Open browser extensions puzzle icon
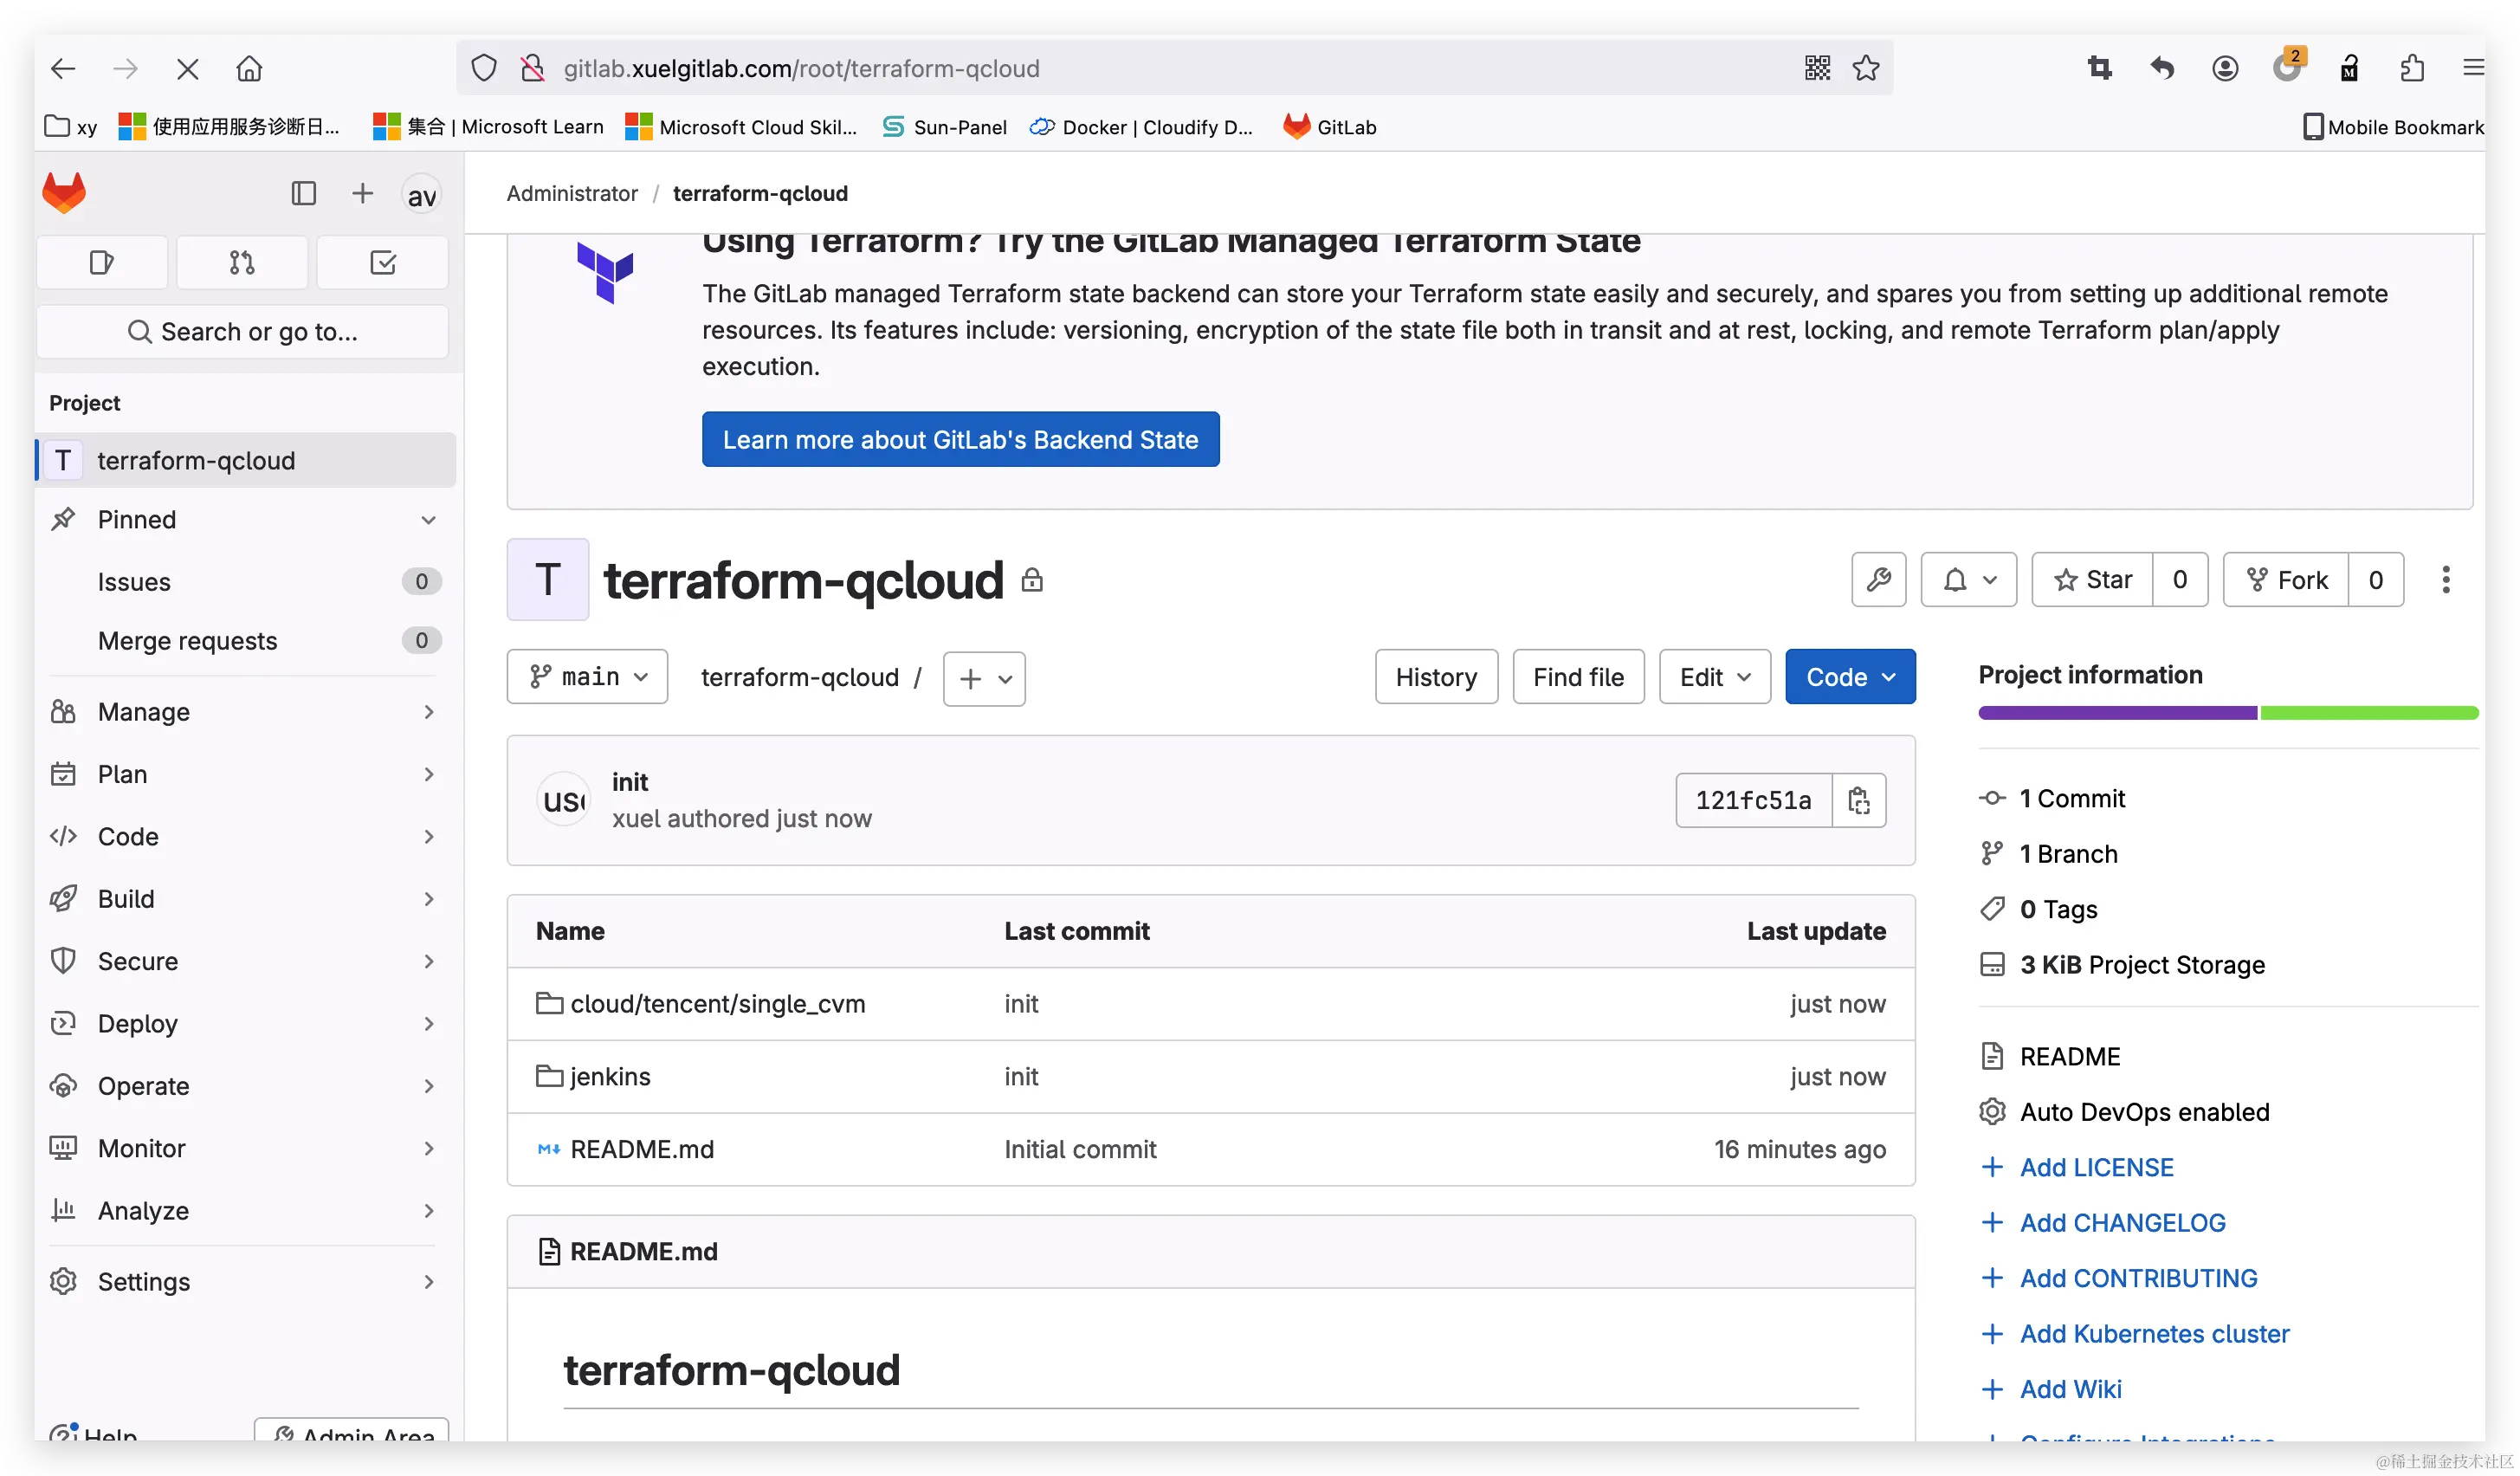Viewport: 2520px width, 1476px height. [x=2412, y=68]
